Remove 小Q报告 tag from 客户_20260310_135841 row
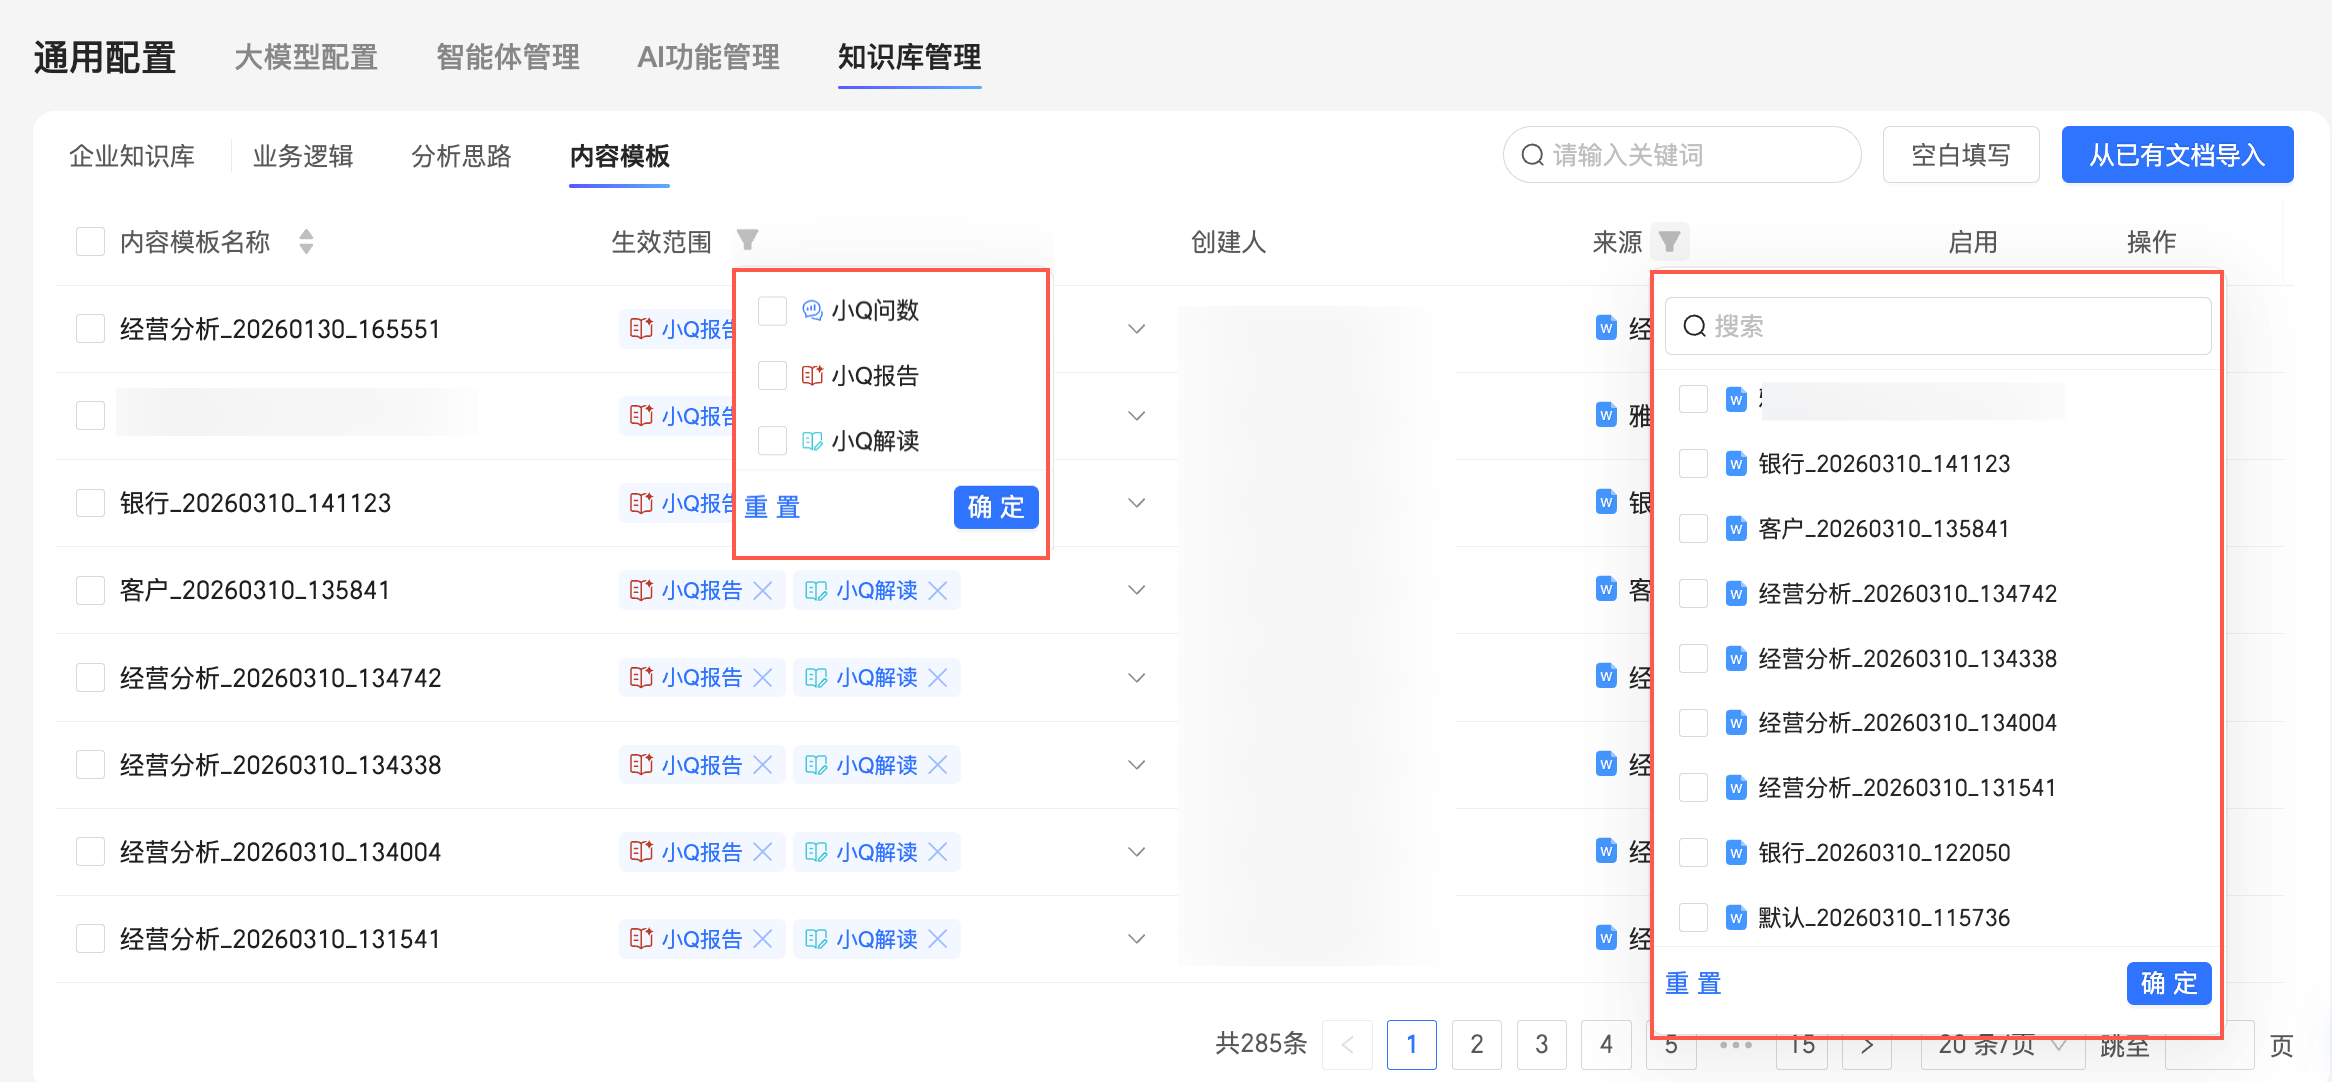This screenshot has height=1082, width=2332. [763, 591]
